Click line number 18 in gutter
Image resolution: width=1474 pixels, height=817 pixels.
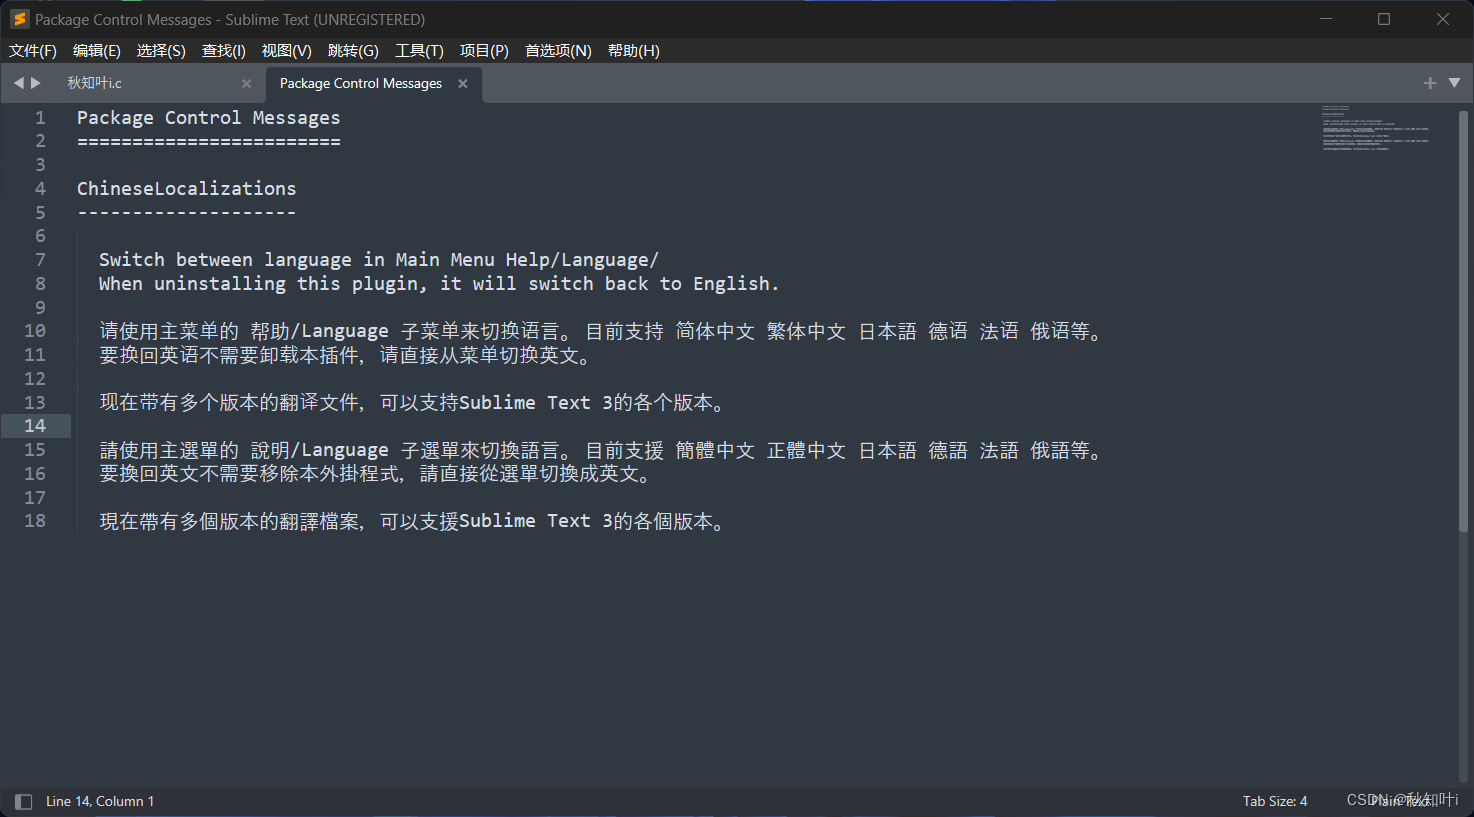pos(35,520)
